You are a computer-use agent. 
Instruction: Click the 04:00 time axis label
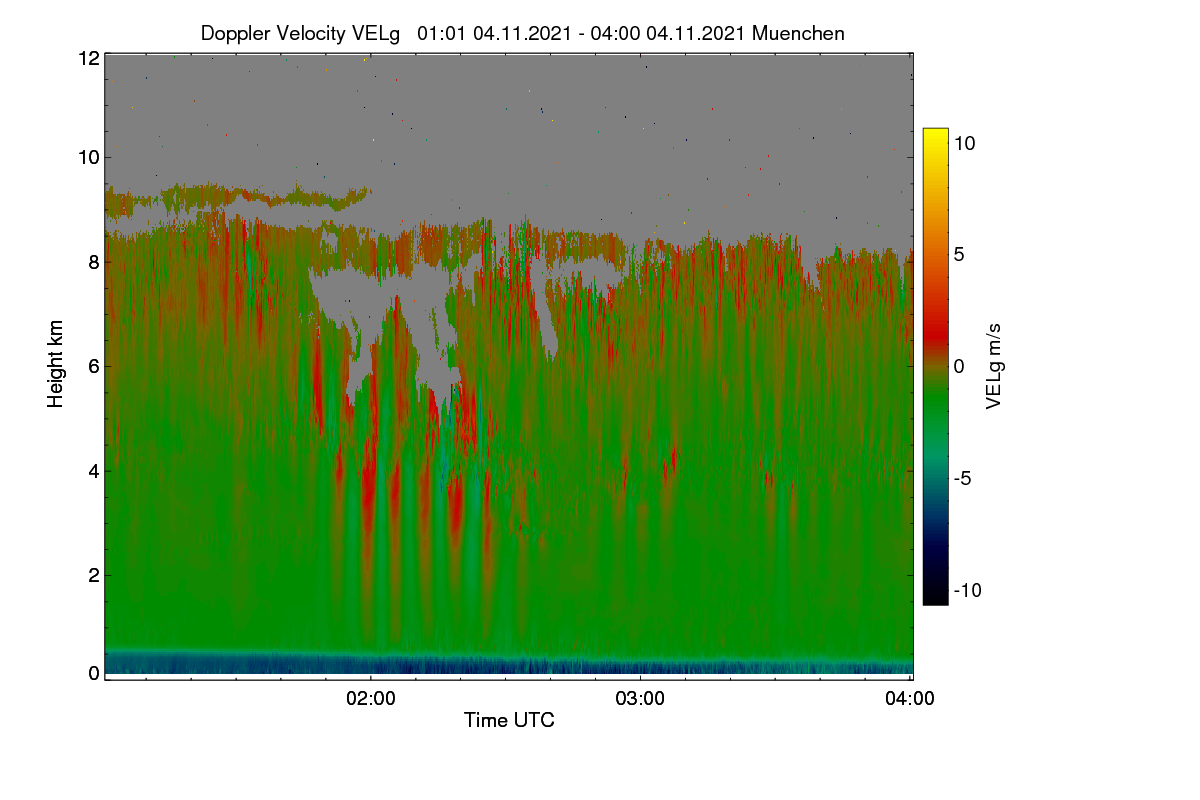click(910, 699)
